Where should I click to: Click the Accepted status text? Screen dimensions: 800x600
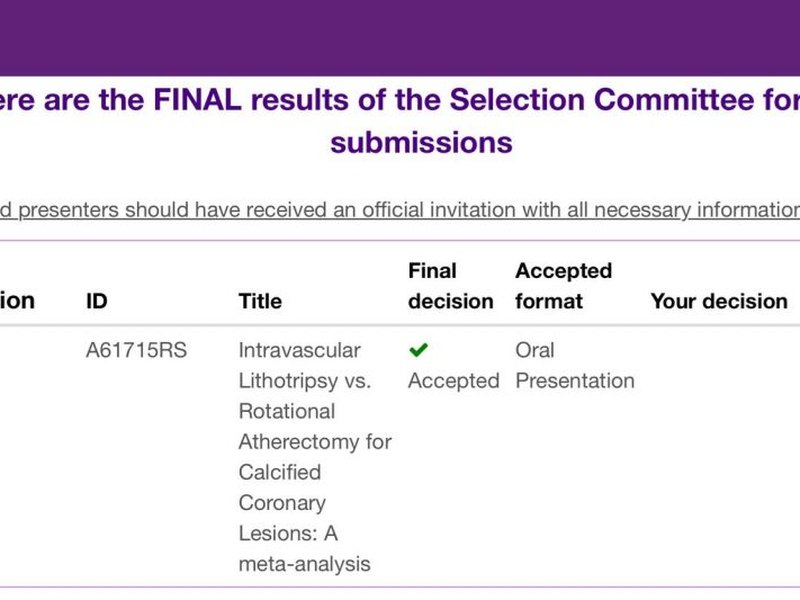(x=454, y=381)
